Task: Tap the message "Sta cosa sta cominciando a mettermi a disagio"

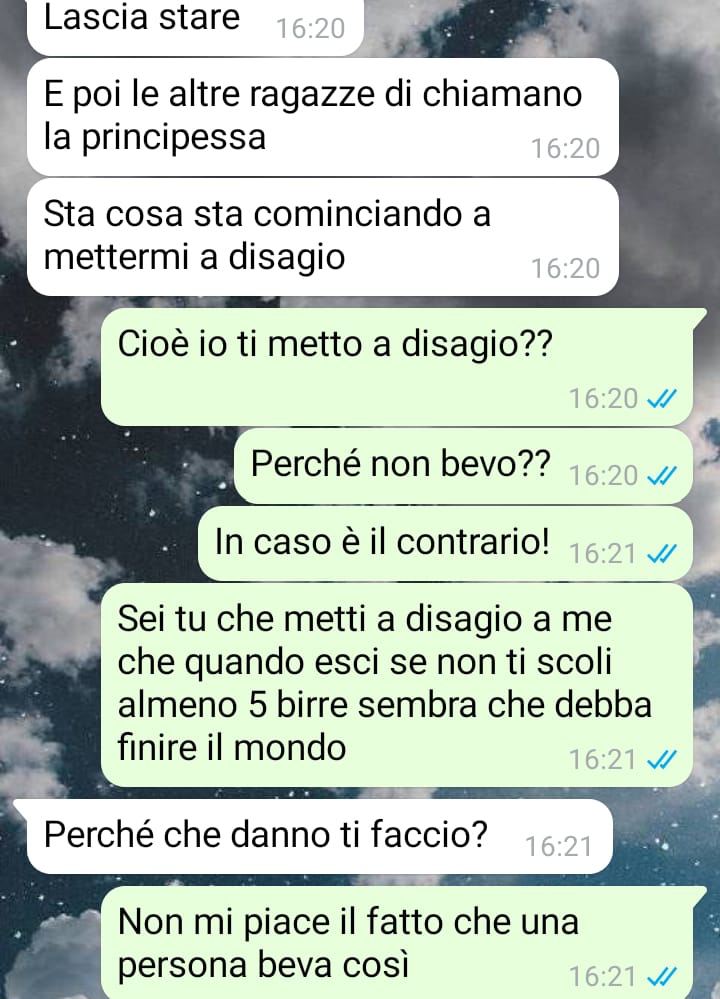Action: pyautogui.click(x=322, y=237)
